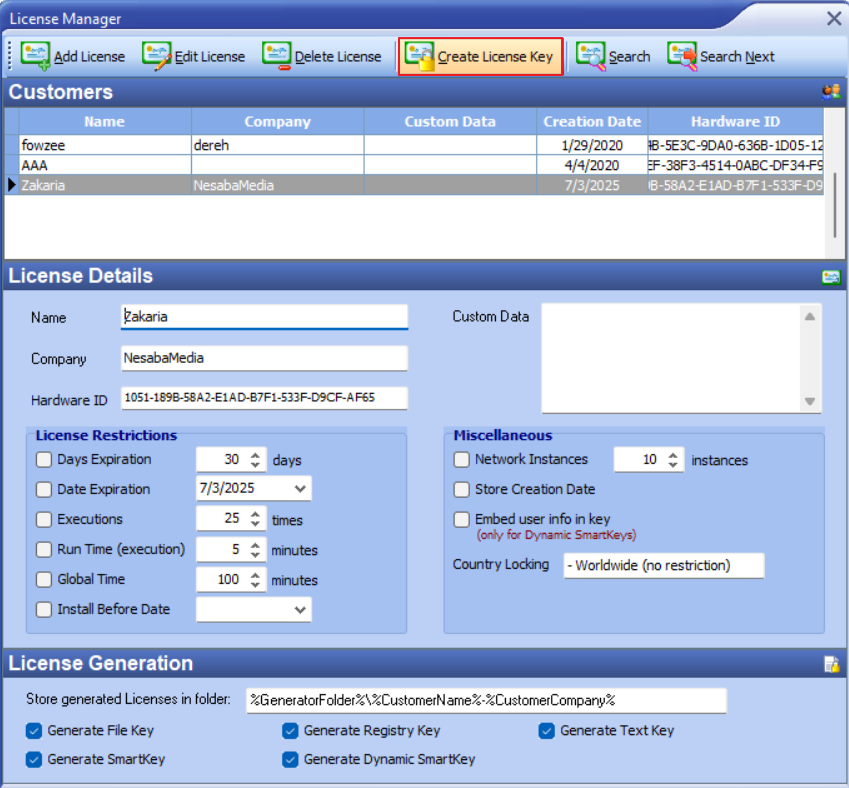This screenshot has height=788, width=849.
Task: Click the Add License toolbar icon
Action: click(36, 56)
